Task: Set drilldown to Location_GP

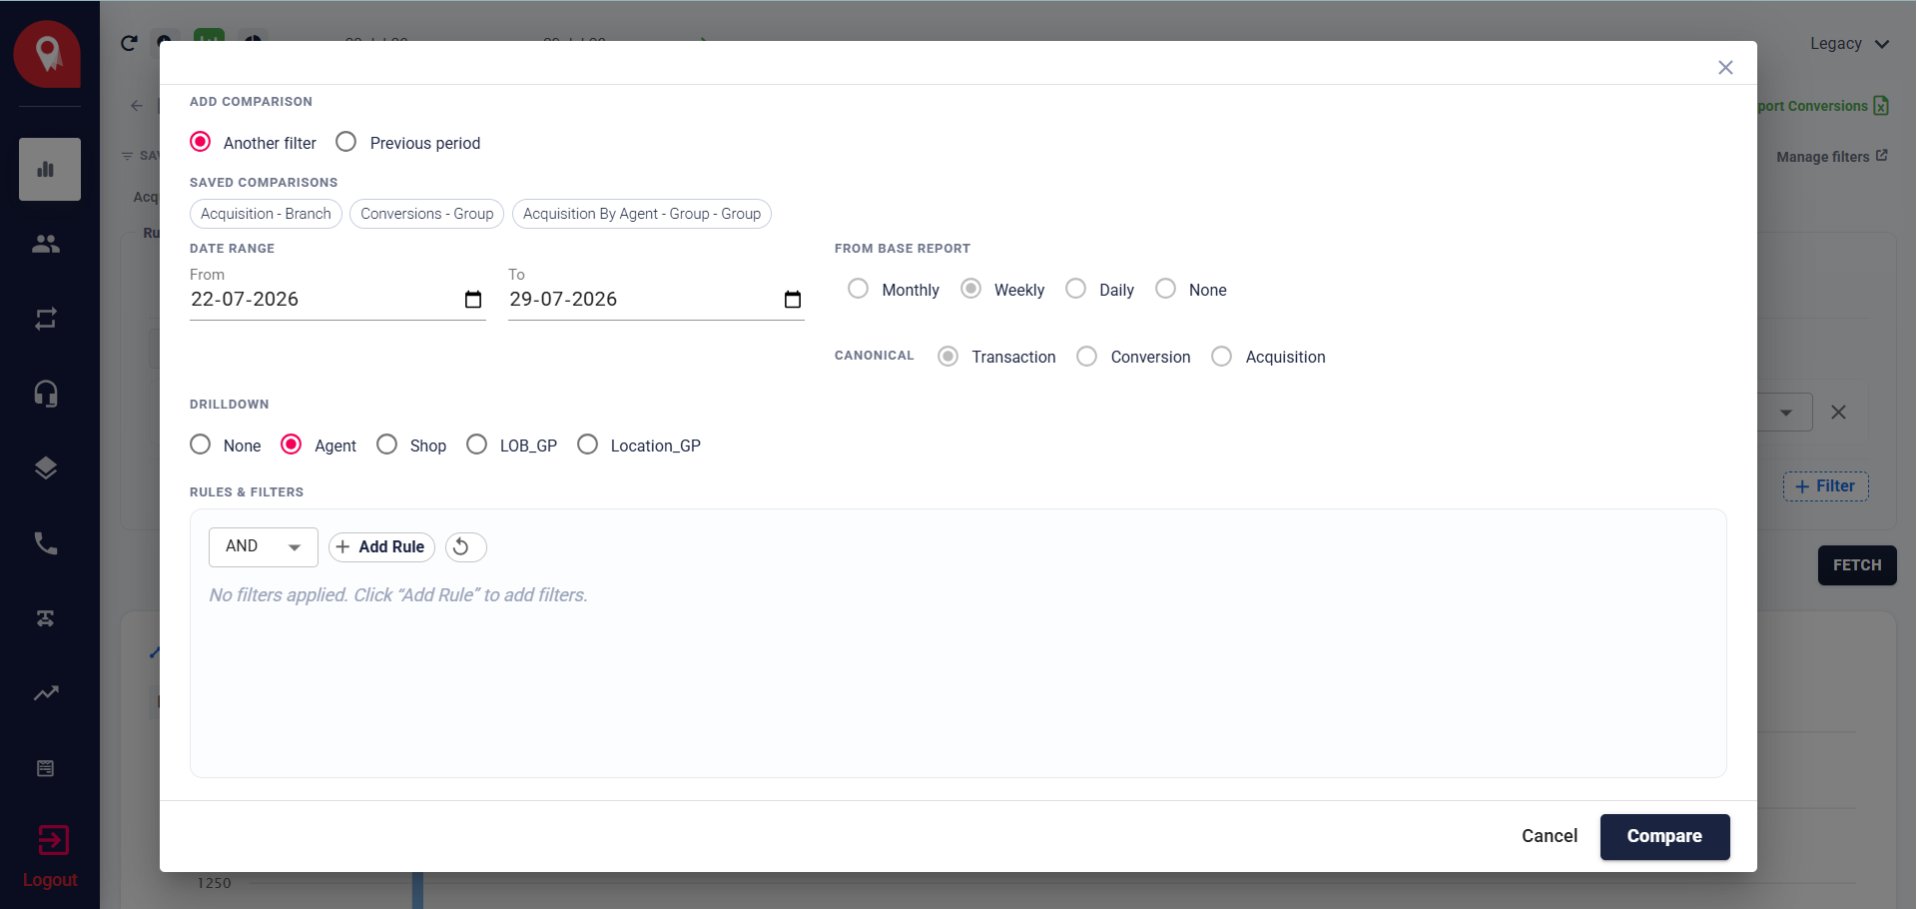Action: pos(588,444)
